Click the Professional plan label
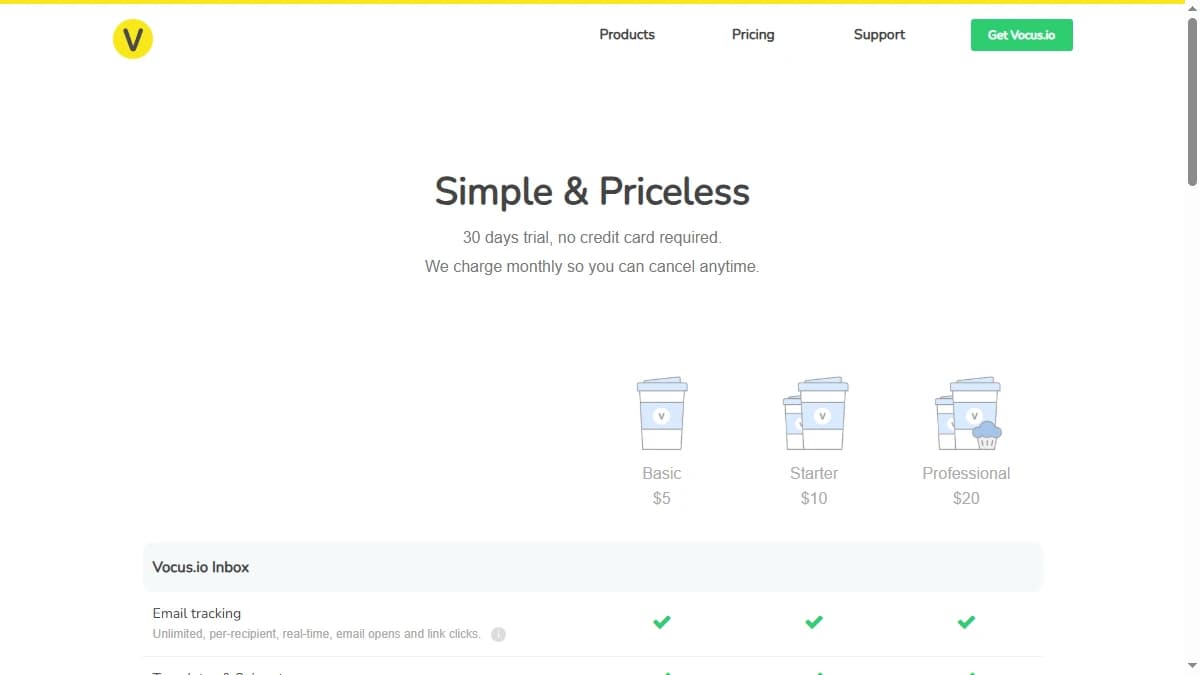The width and height of the screenshot is (1200, 675). click(966, 473)
